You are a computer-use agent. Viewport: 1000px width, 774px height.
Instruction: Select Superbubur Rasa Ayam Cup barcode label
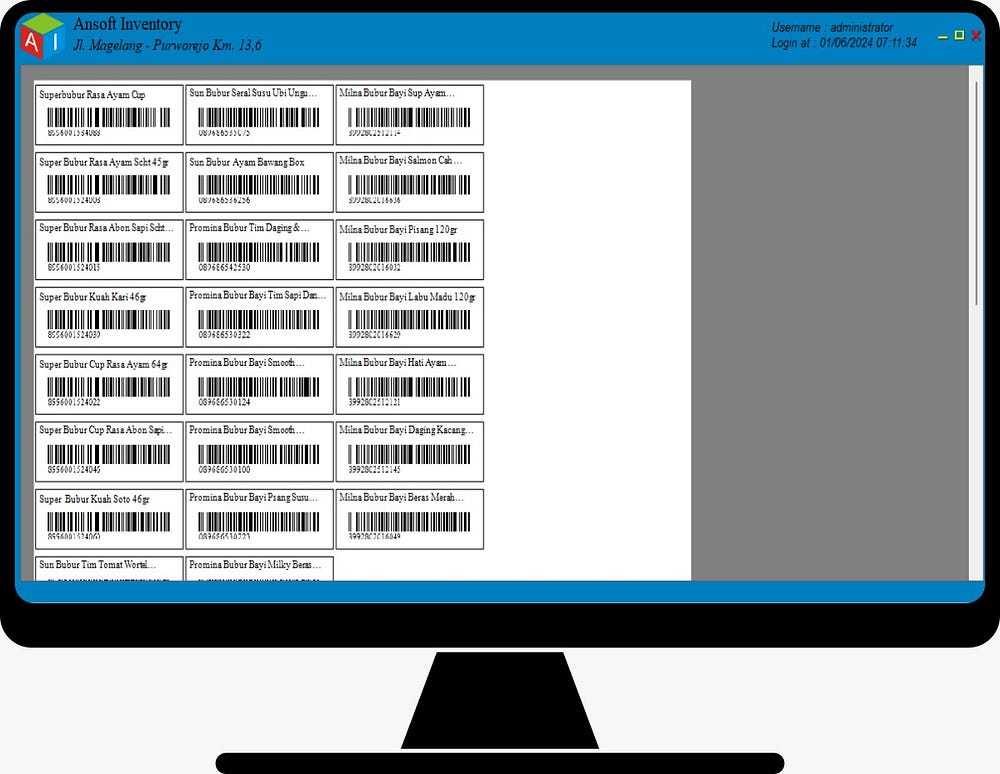point(109,115)
